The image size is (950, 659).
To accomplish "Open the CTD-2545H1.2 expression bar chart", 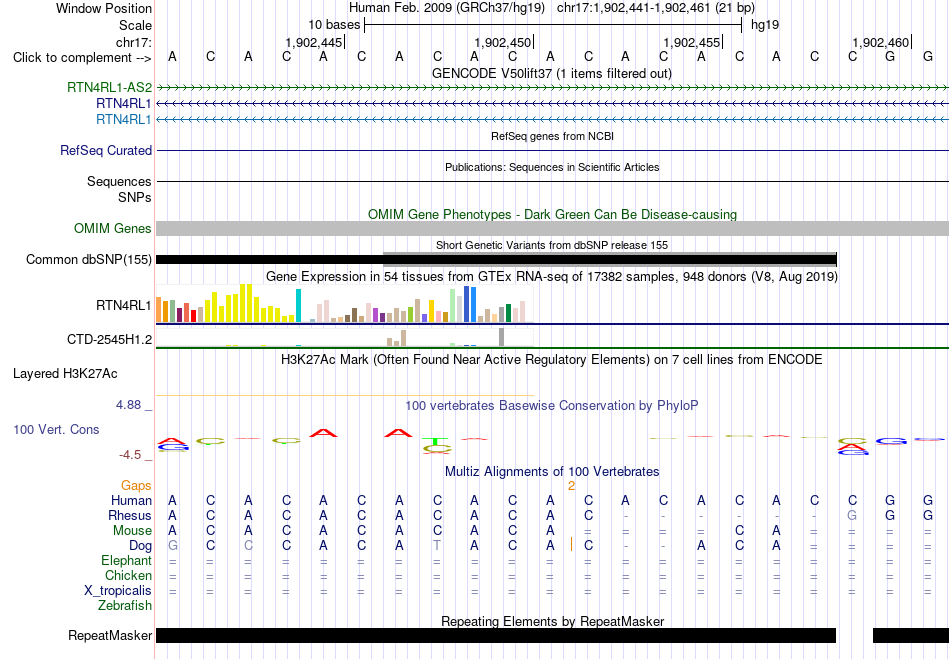I will pyautogui.click(x=345, y=337).
